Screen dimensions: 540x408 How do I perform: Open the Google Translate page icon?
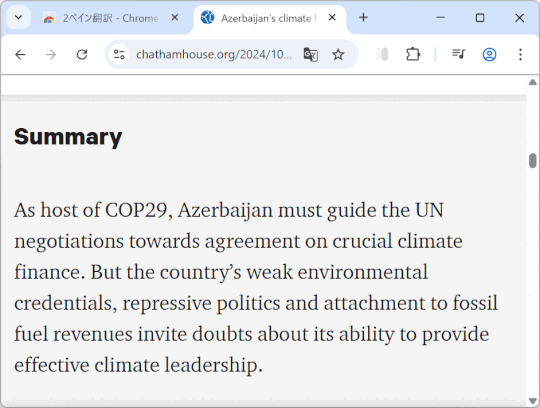pyautogui.click(x=311, y=54)
